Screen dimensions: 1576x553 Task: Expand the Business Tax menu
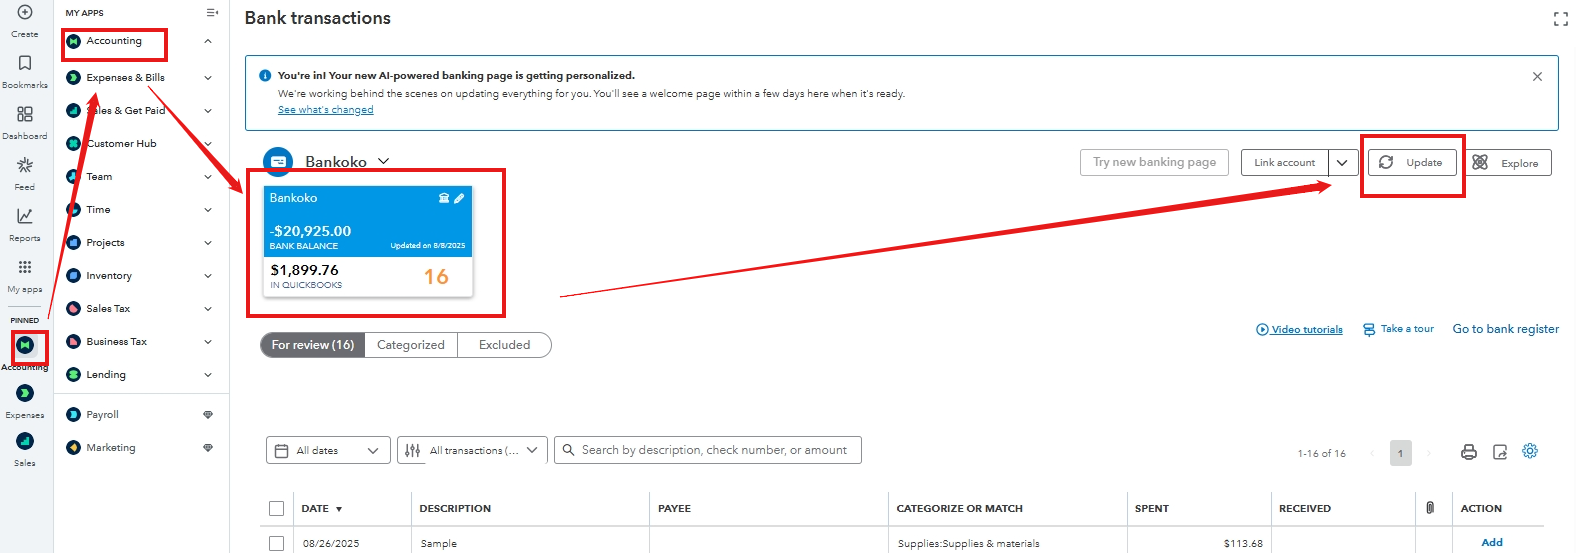click(x=208, y=341)
